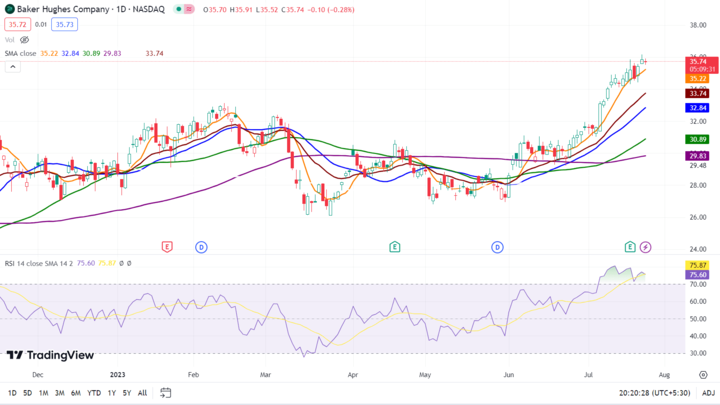Screen dimensions: 720x405
Task: Click the Vol indicator label
Action: tap(10, 40)
